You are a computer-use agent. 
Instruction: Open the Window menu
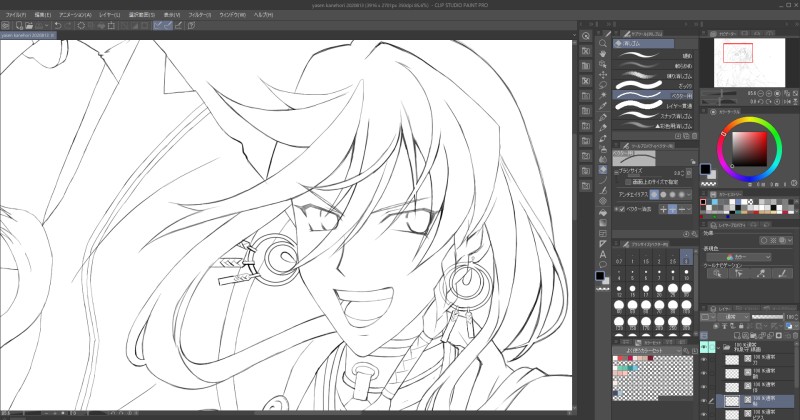[x=232, y=15]
